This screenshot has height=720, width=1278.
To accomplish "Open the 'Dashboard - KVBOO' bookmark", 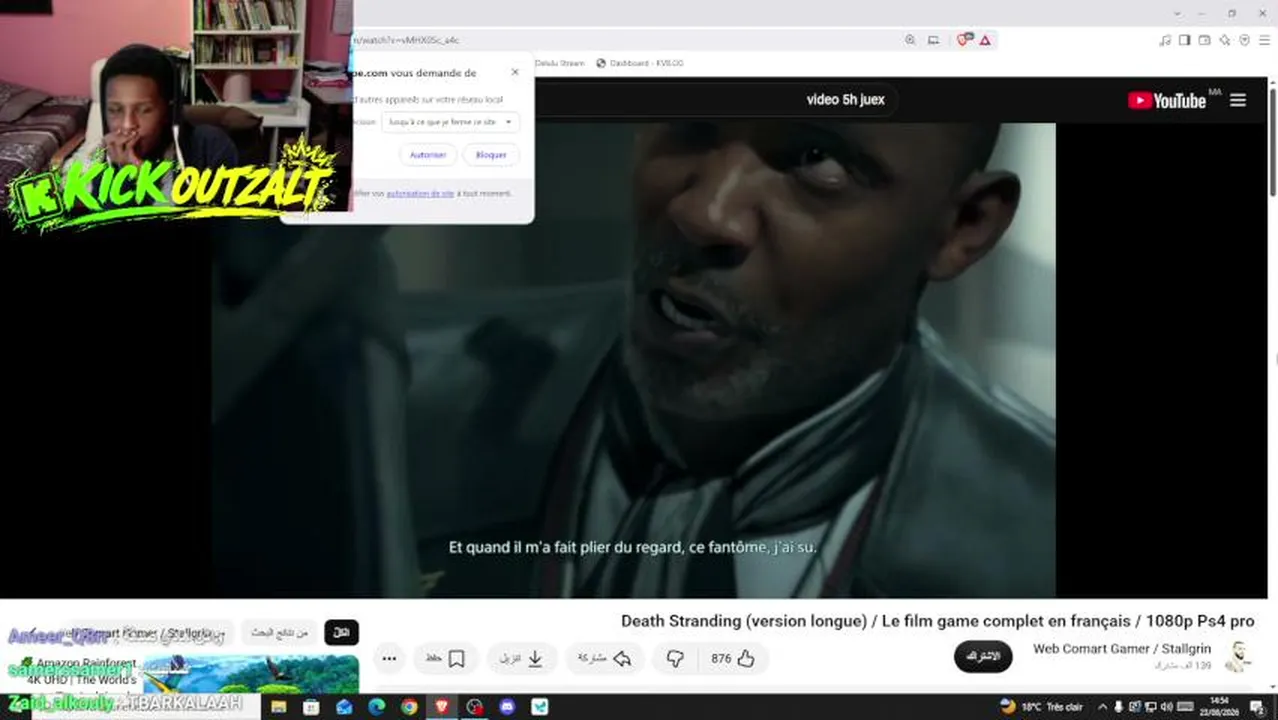I will tap(640, 63).
